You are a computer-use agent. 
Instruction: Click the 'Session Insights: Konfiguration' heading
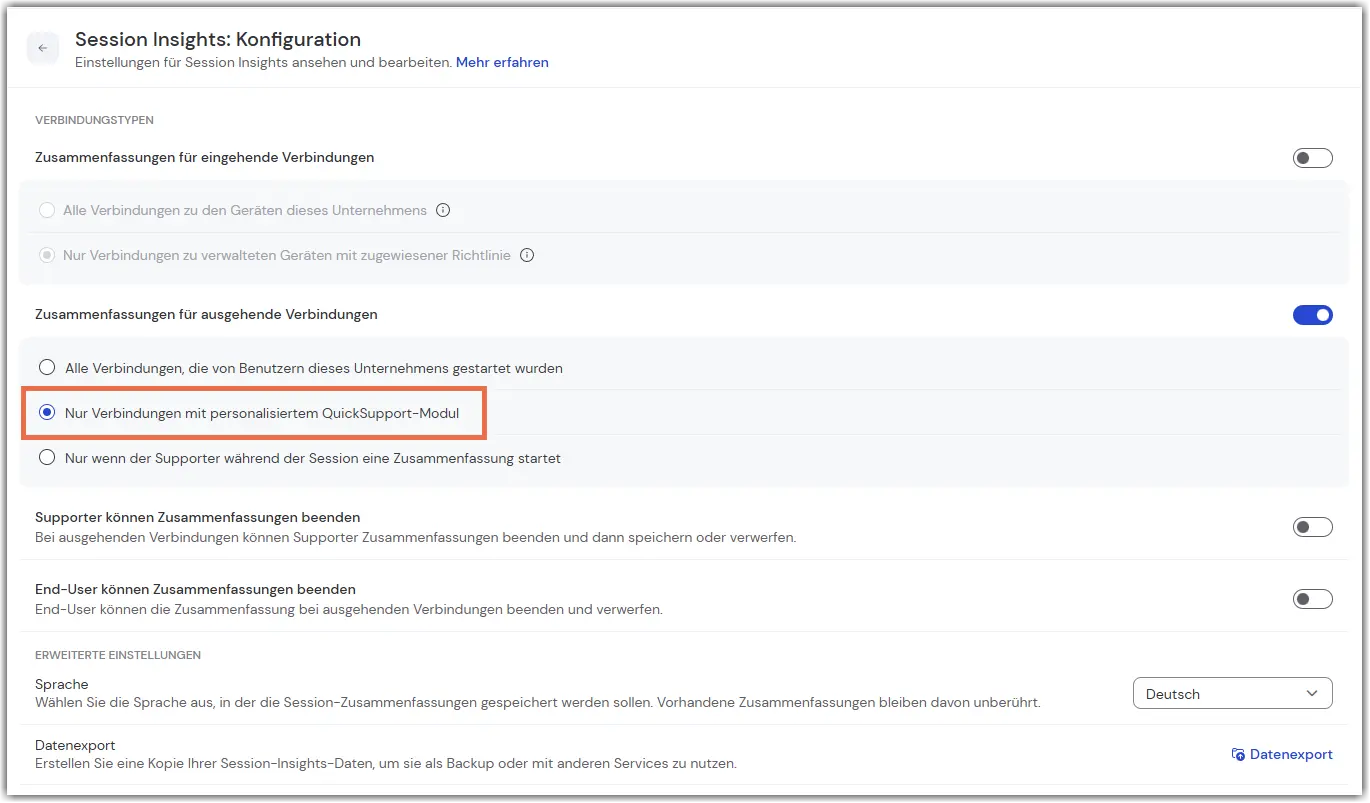(x=218, y=40)
